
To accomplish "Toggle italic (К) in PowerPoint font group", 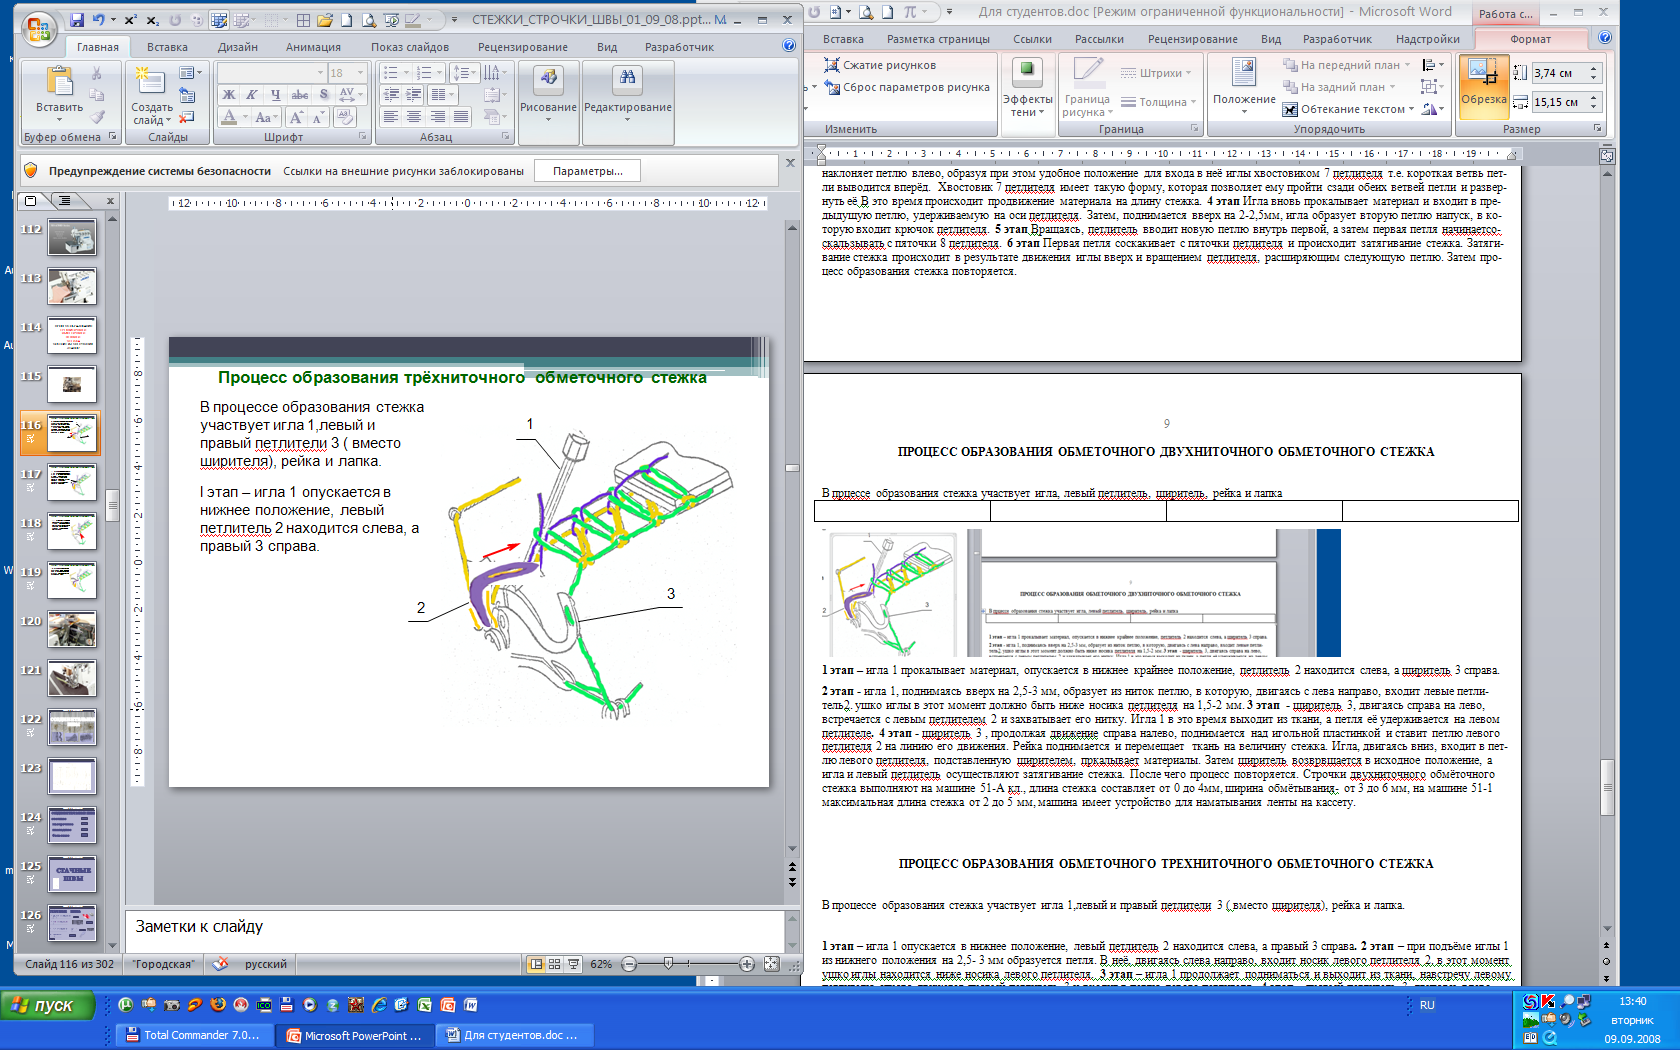I will click(252, 95).
